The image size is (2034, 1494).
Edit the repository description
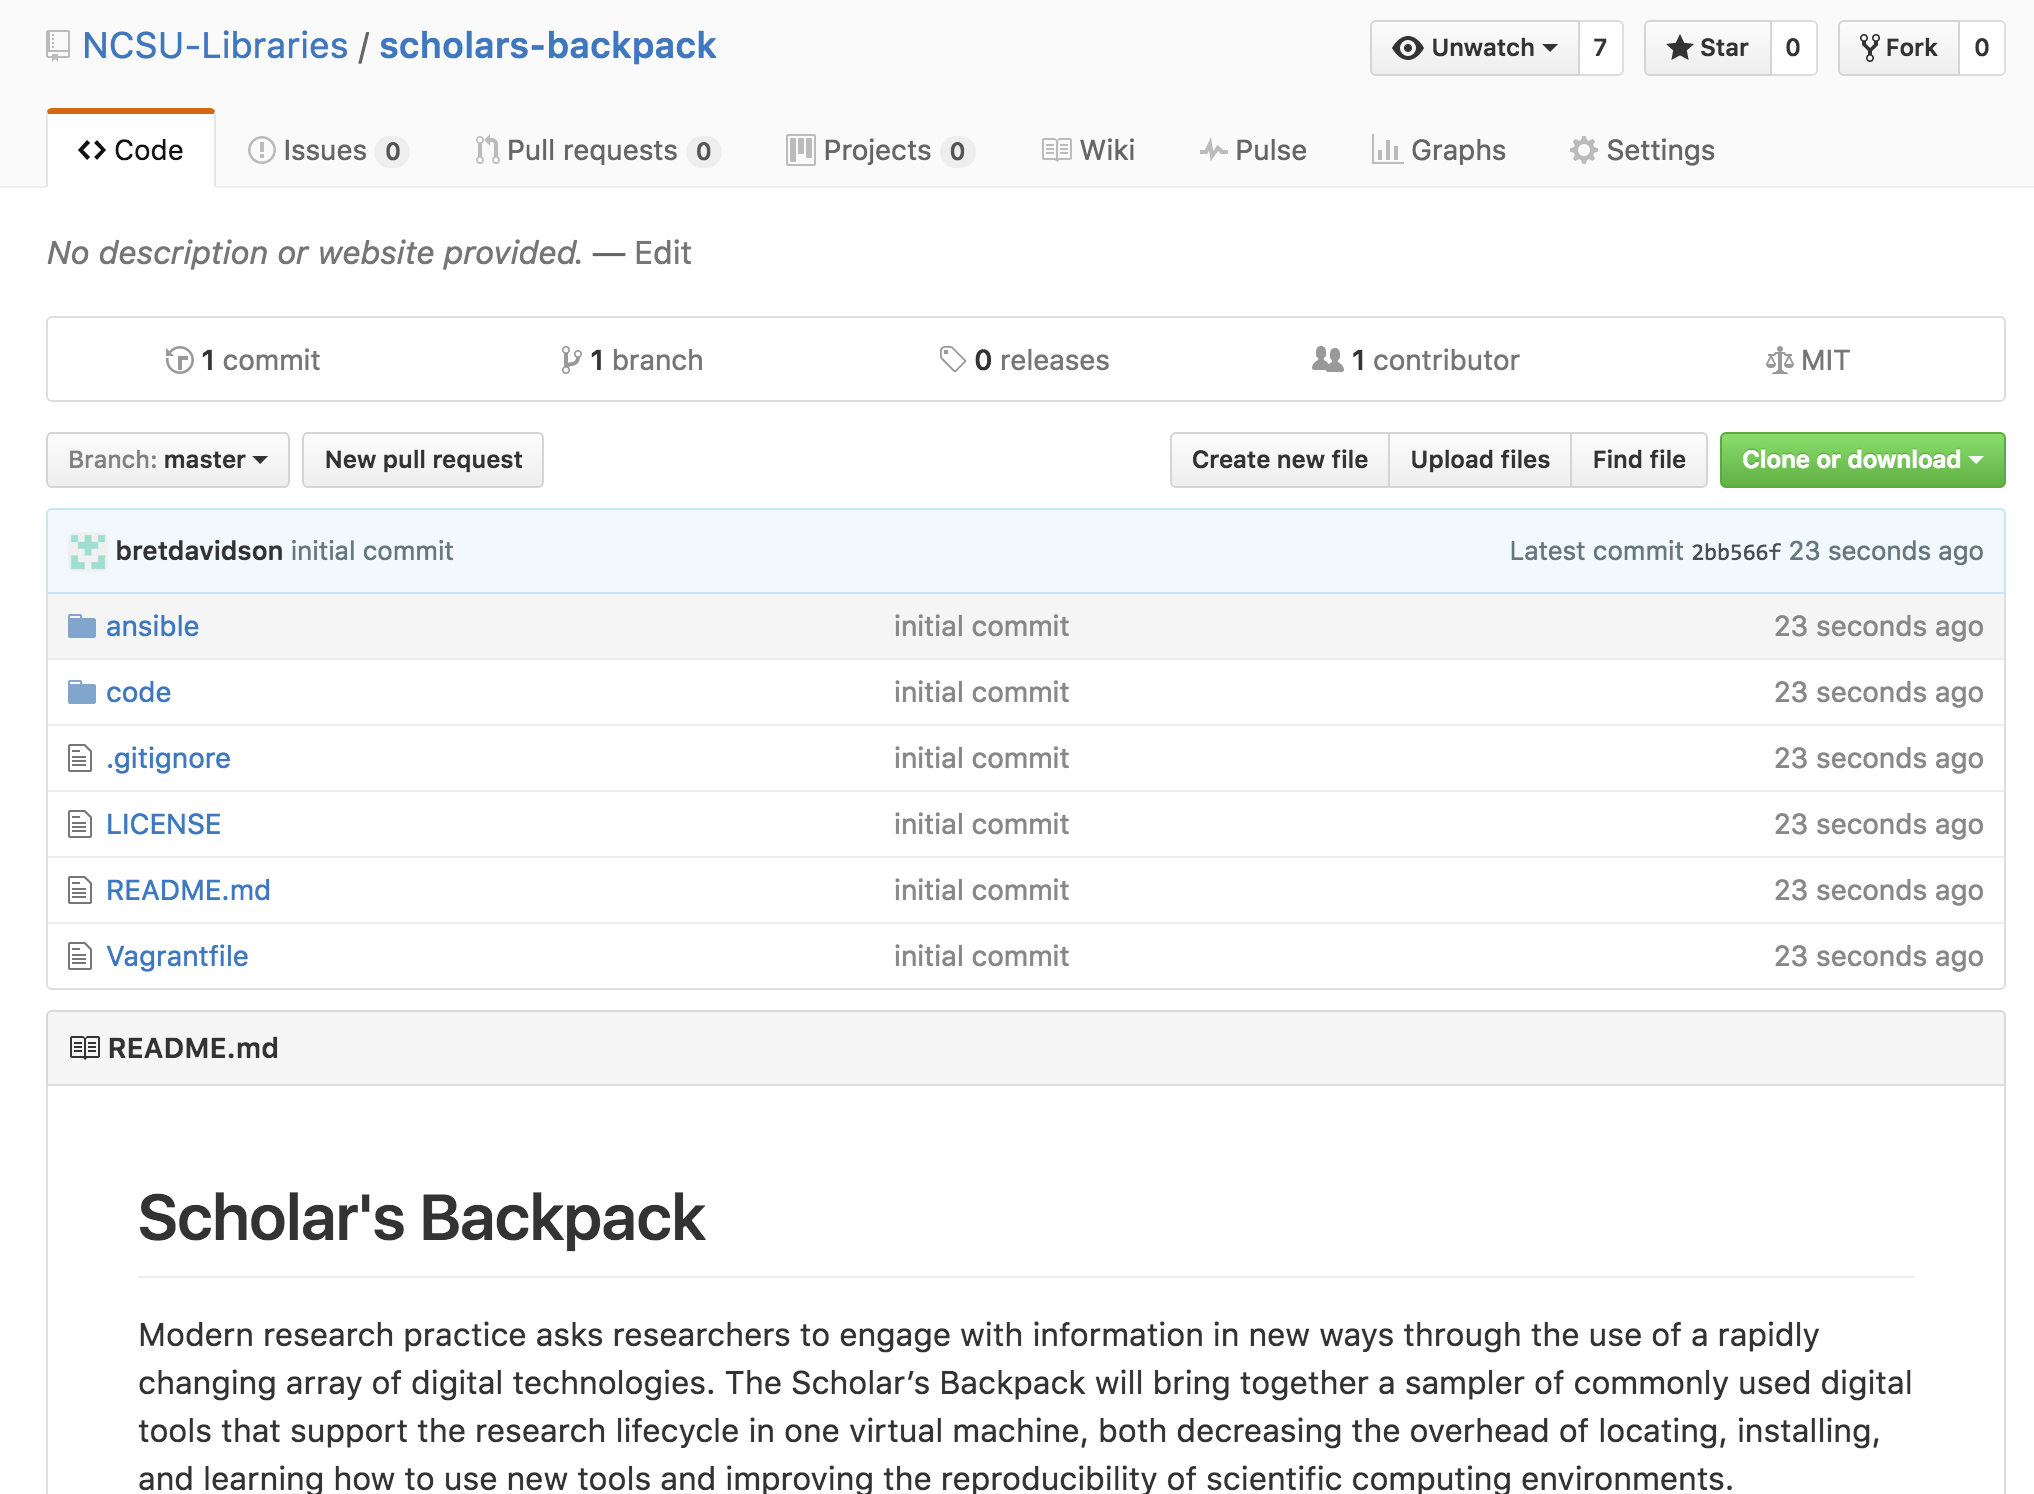(x=662, y=253)
